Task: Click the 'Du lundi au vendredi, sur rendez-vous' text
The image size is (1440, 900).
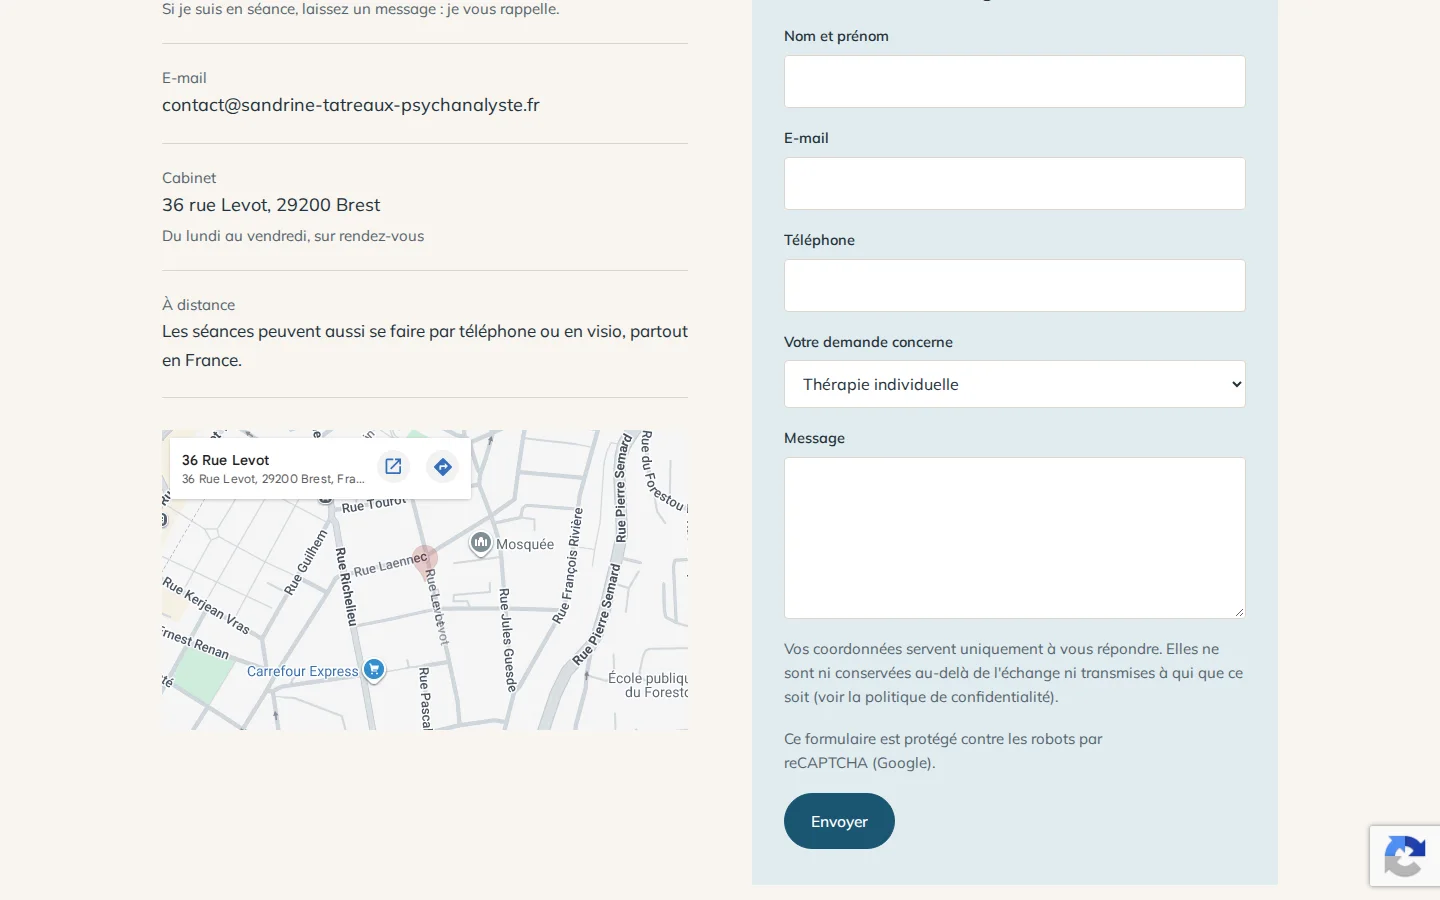Action: (x=293, y=236)
